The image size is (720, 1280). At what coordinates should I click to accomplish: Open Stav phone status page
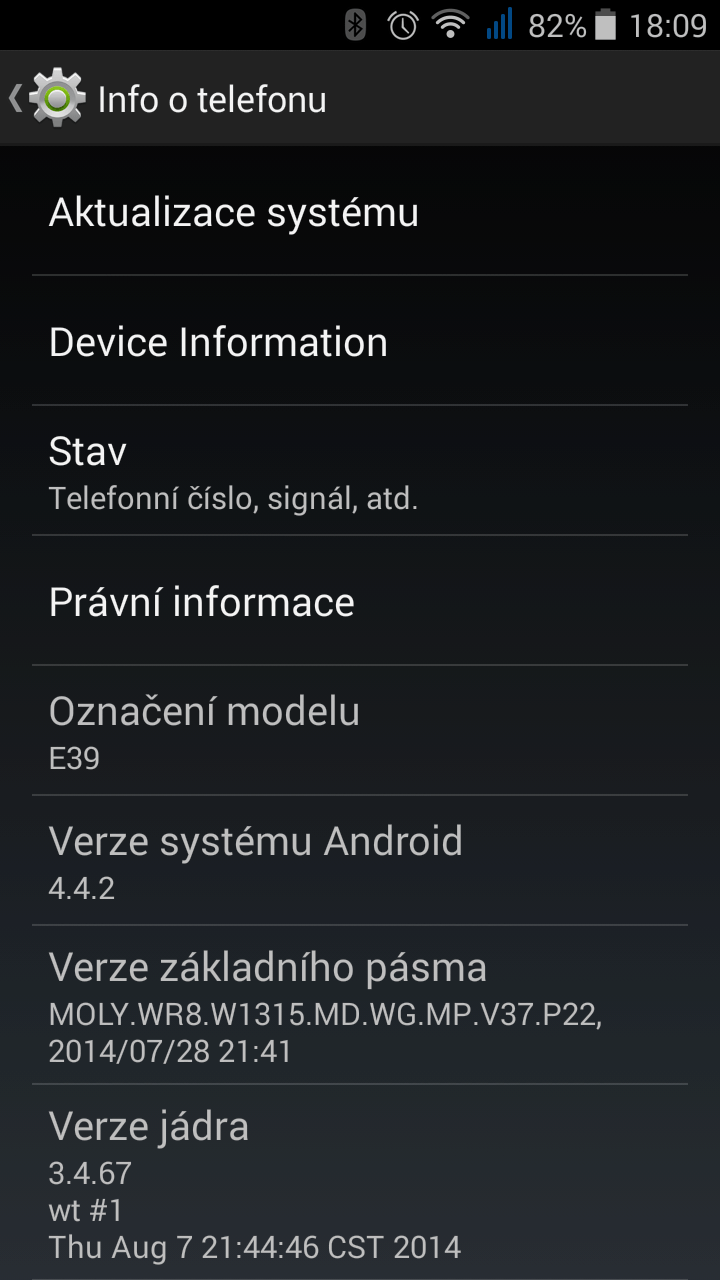click(360, 471)
